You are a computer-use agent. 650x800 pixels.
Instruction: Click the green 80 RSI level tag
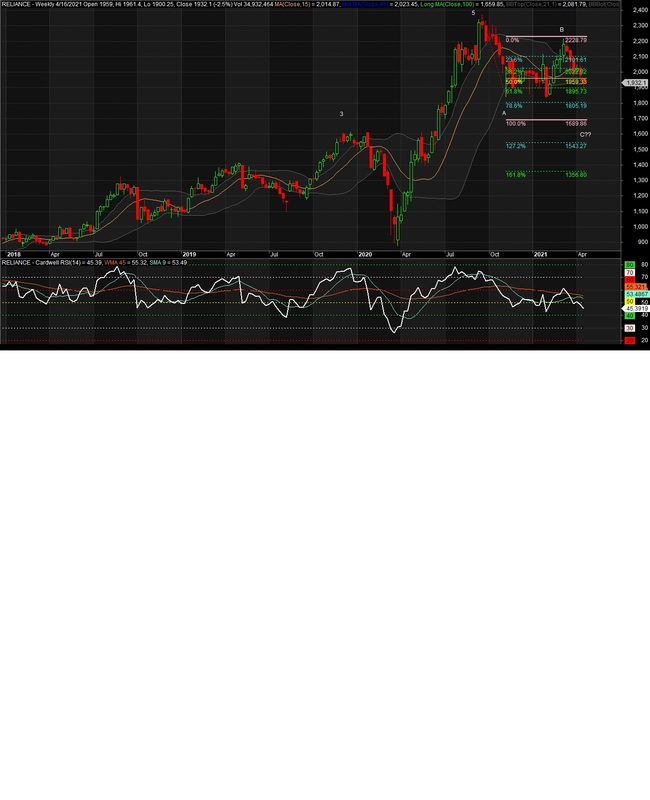[x=630, y=265]
